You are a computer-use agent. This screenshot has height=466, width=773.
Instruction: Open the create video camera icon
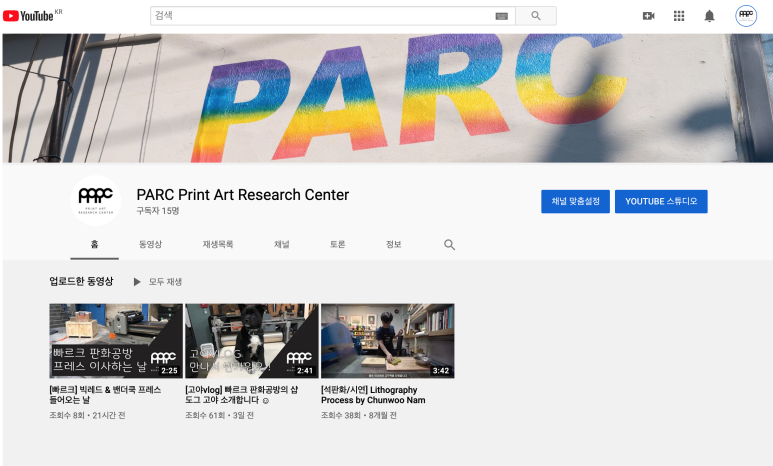pyautogui.click(x=648, y=16)
